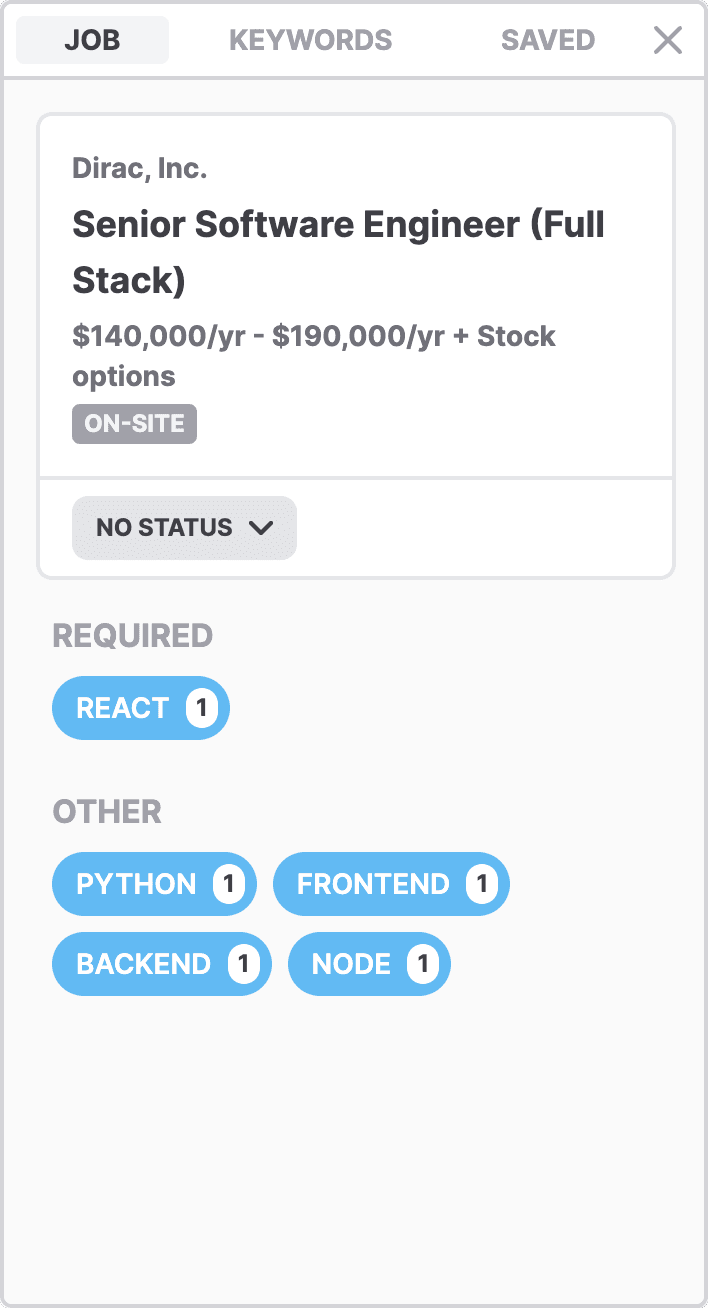
Task: Click the count badge on PYTHON
Action: point(228,884)
